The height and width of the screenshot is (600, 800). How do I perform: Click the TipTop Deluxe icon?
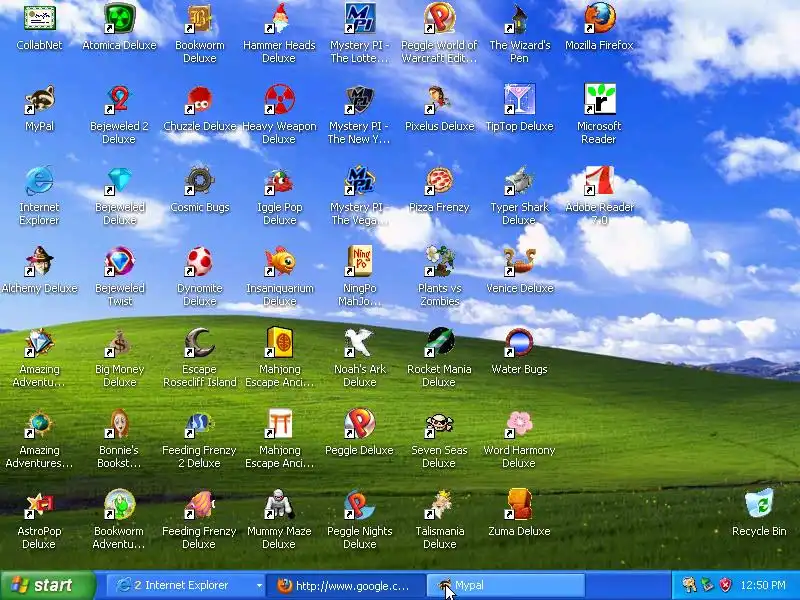click(519, 99)
